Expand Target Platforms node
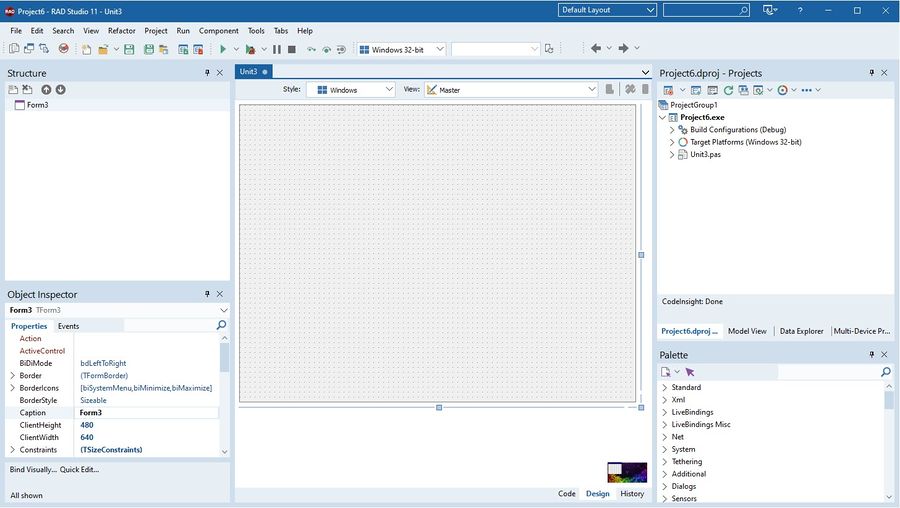Viewport: 900px width, 508px height. click(672, 142)
